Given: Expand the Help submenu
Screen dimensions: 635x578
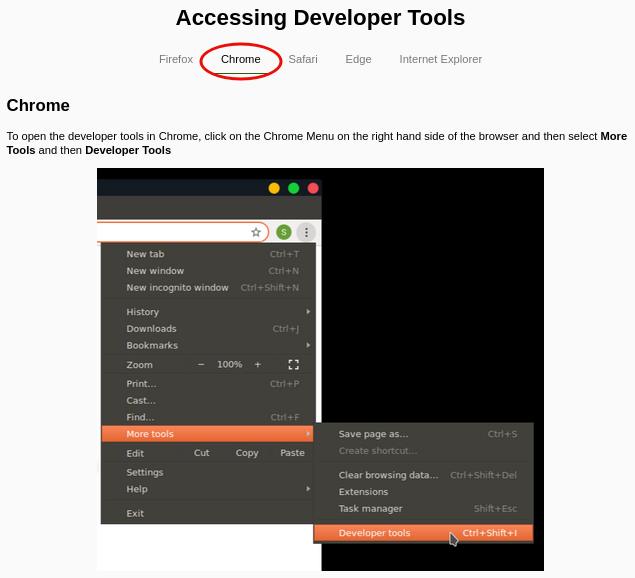Looking at the screenshot, I should tap(209, 489).
